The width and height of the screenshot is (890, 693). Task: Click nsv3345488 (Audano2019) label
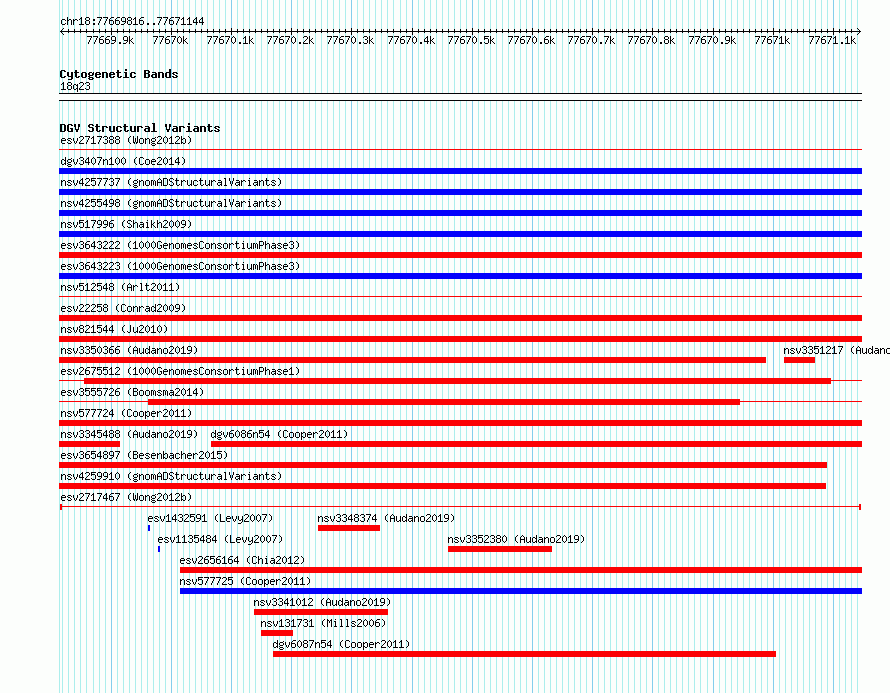(x=129, y=434)
